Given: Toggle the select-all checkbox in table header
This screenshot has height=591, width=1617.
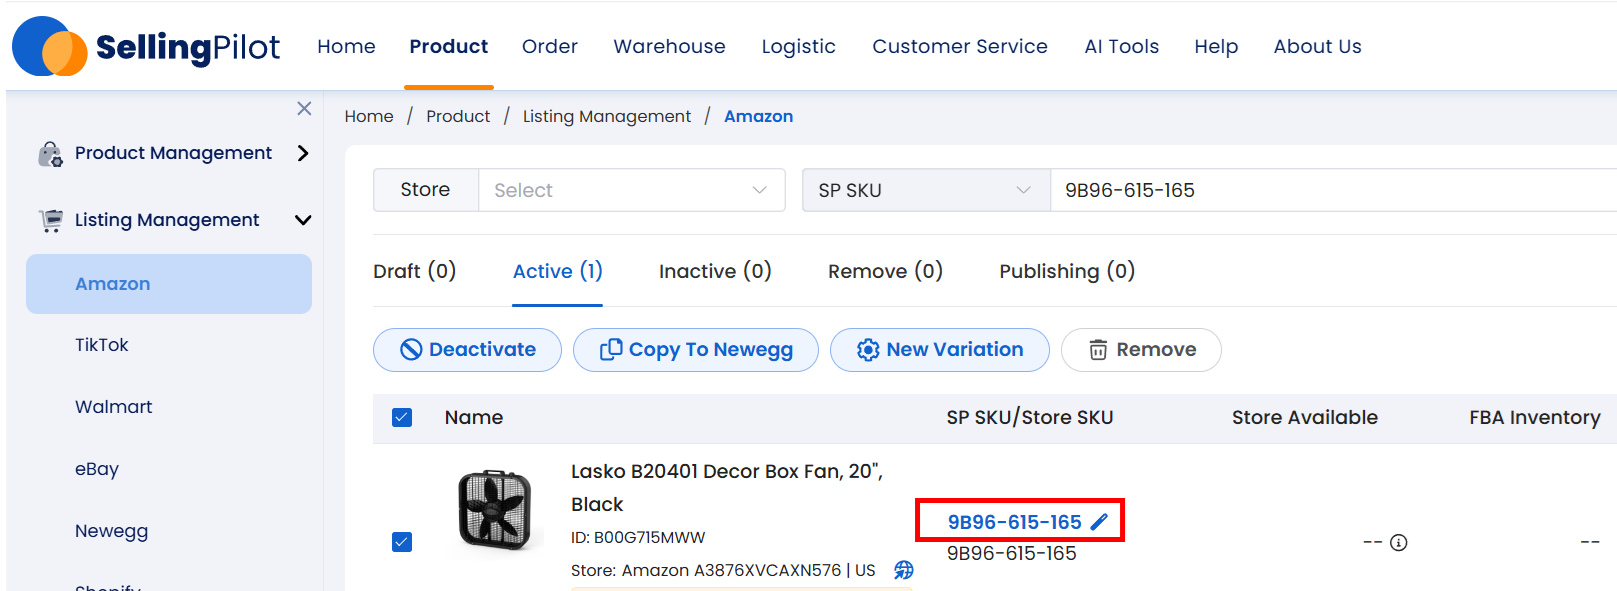Looking at the screenshot, I should click(x=402, y=417).
